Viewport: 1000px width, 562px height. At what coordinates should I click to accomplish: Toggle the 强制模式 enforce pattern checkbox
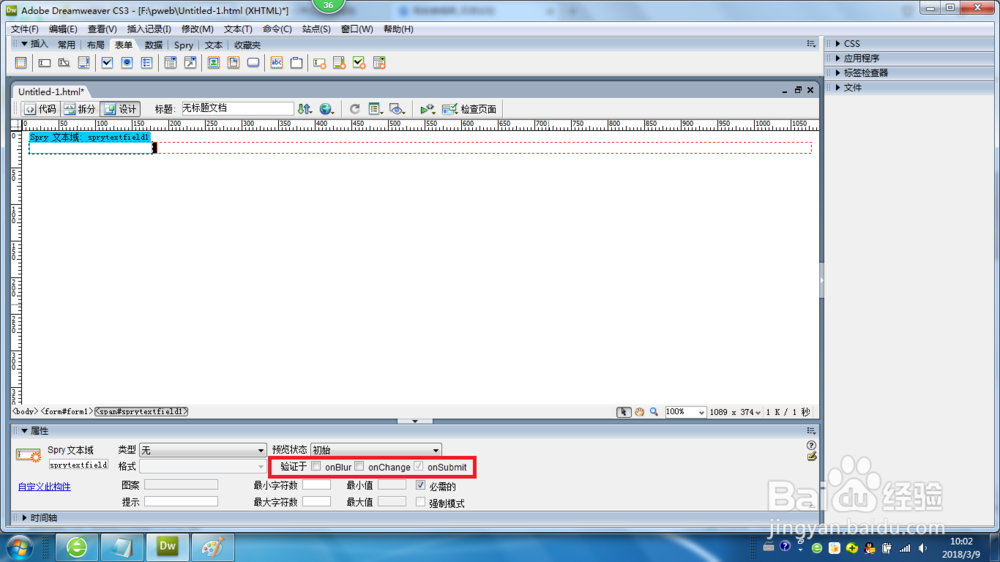coord(420,502)
